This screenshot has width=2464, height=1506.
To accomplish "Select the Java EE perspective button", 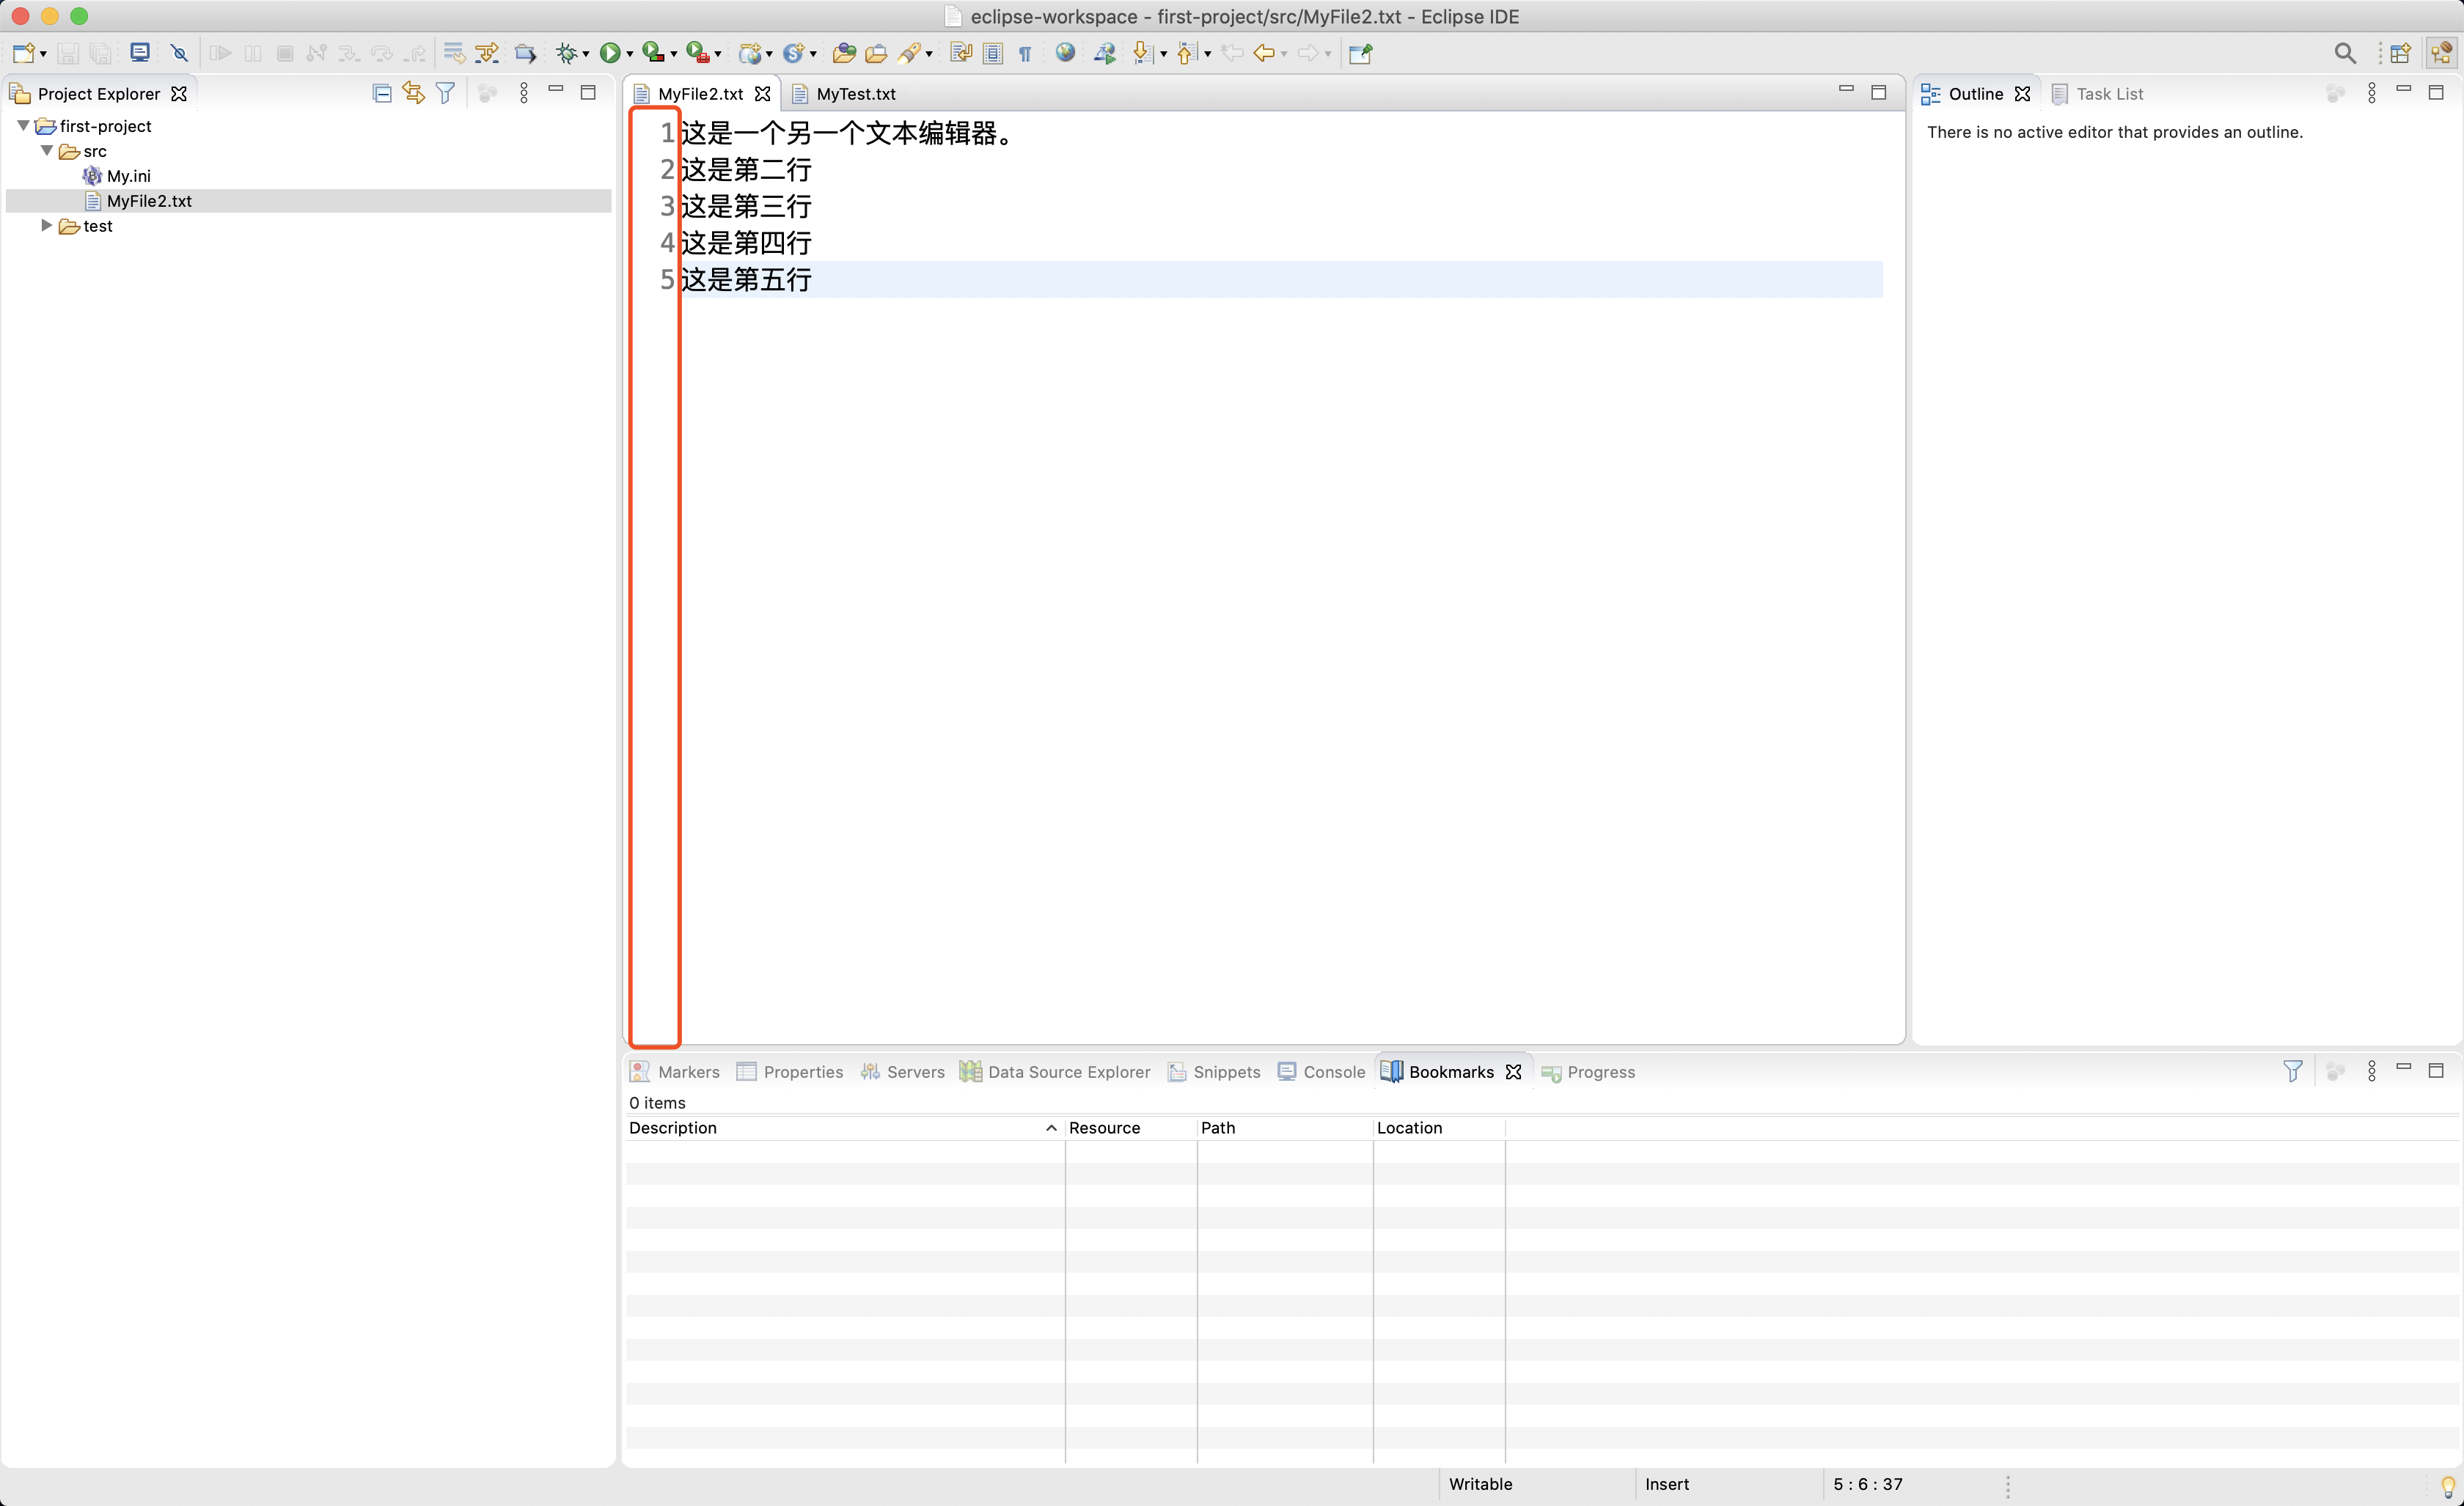I will point(2441,53).
